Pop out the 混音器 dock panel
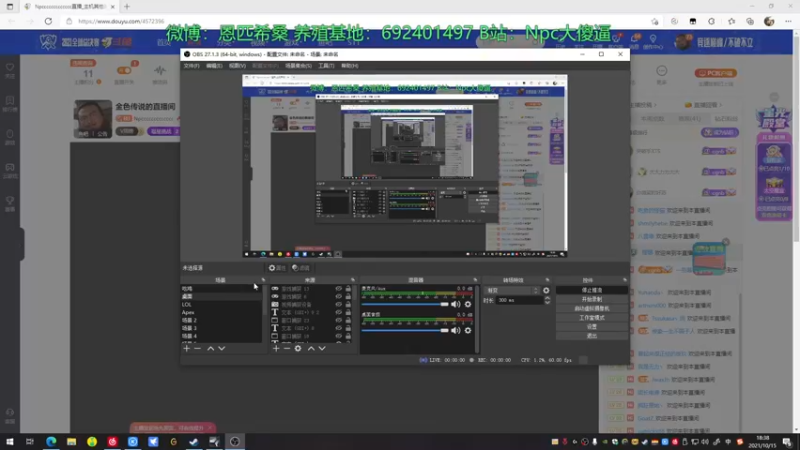Viewport: 800px width, 450px height. coord(475,280)
